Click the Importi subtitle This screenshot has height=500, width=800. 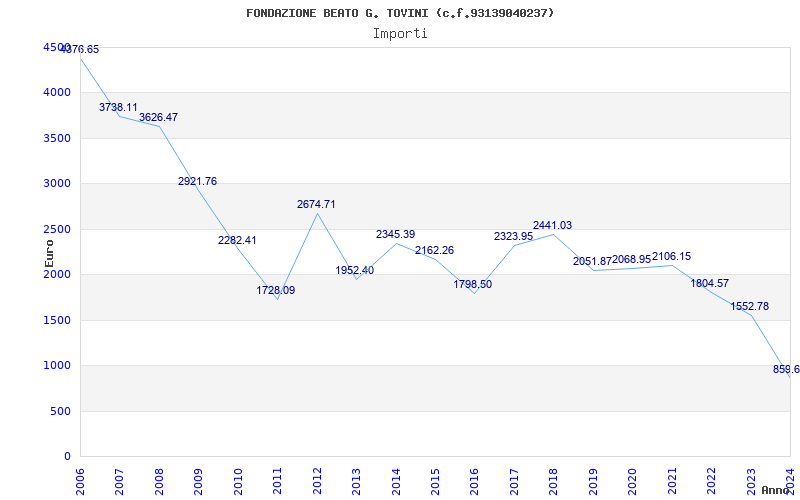pos(400,34)
